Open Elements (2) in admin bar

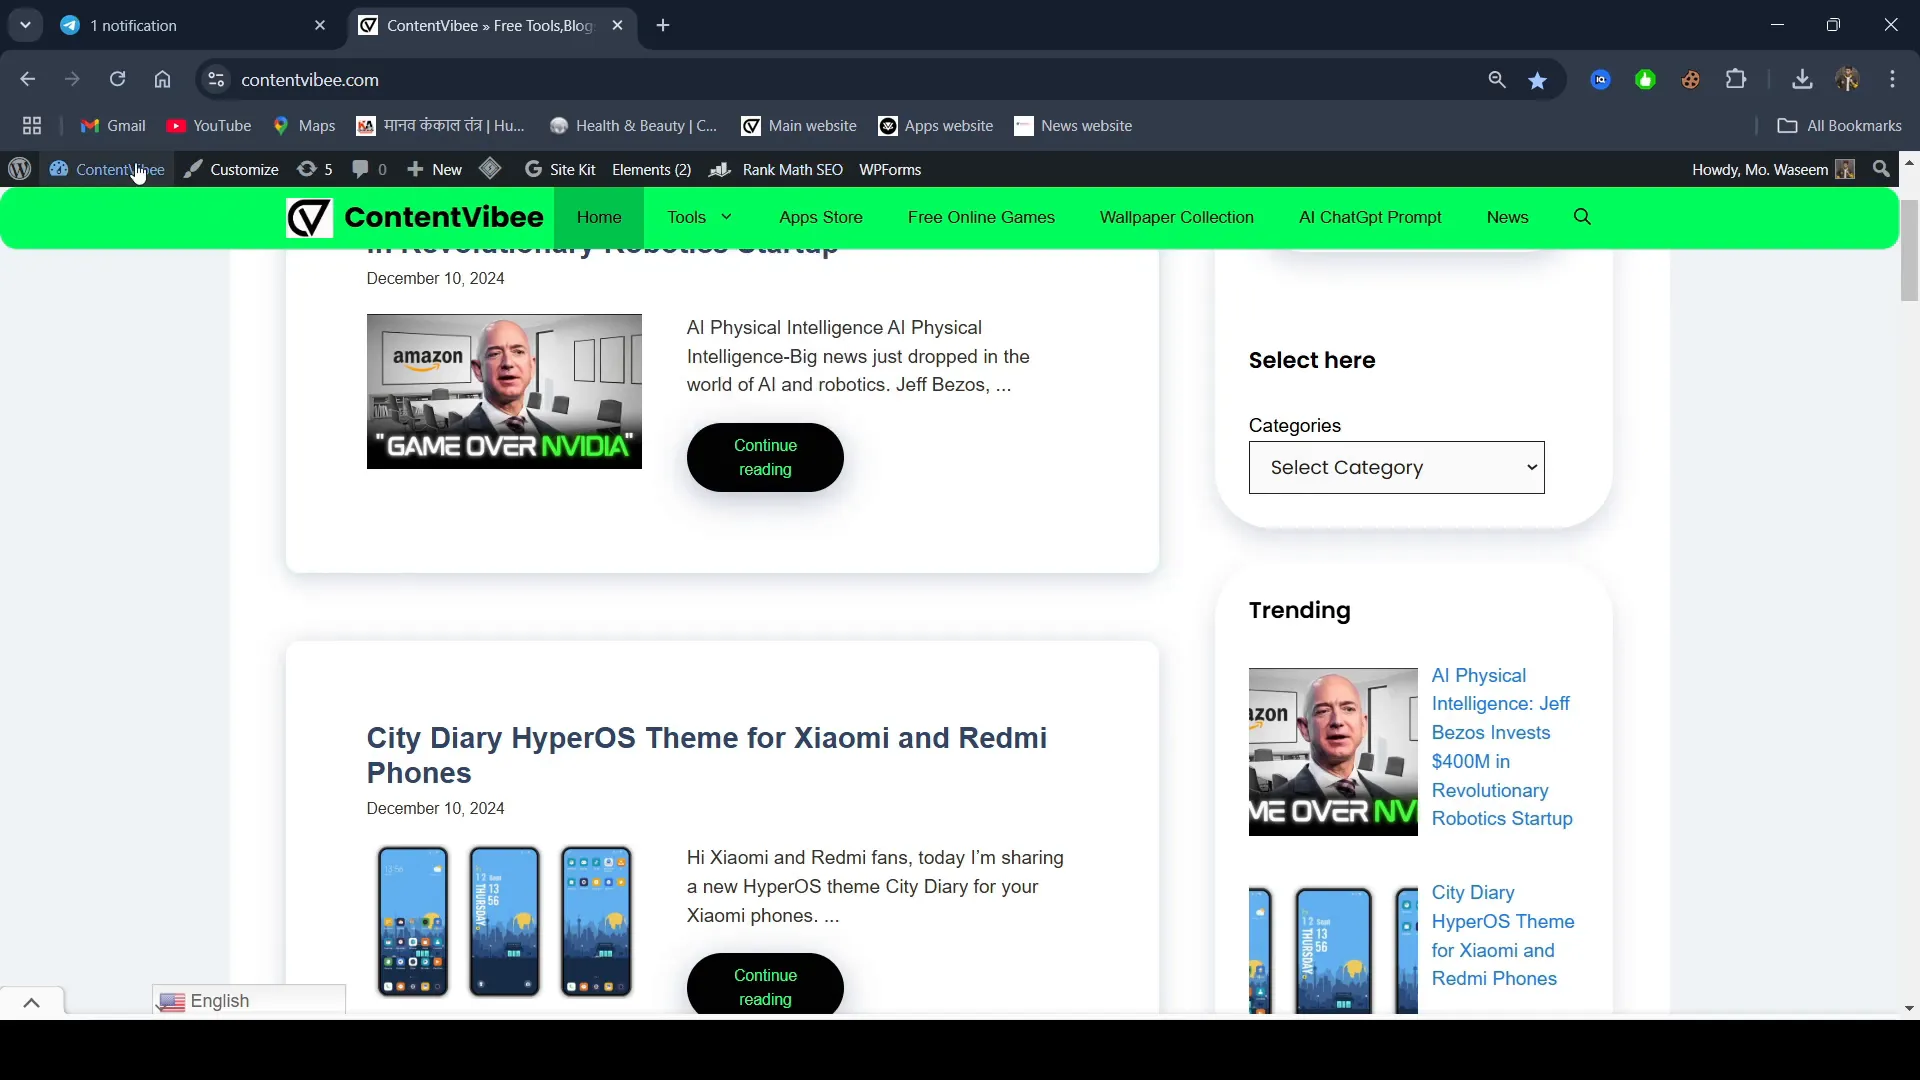tap(652, 170)
